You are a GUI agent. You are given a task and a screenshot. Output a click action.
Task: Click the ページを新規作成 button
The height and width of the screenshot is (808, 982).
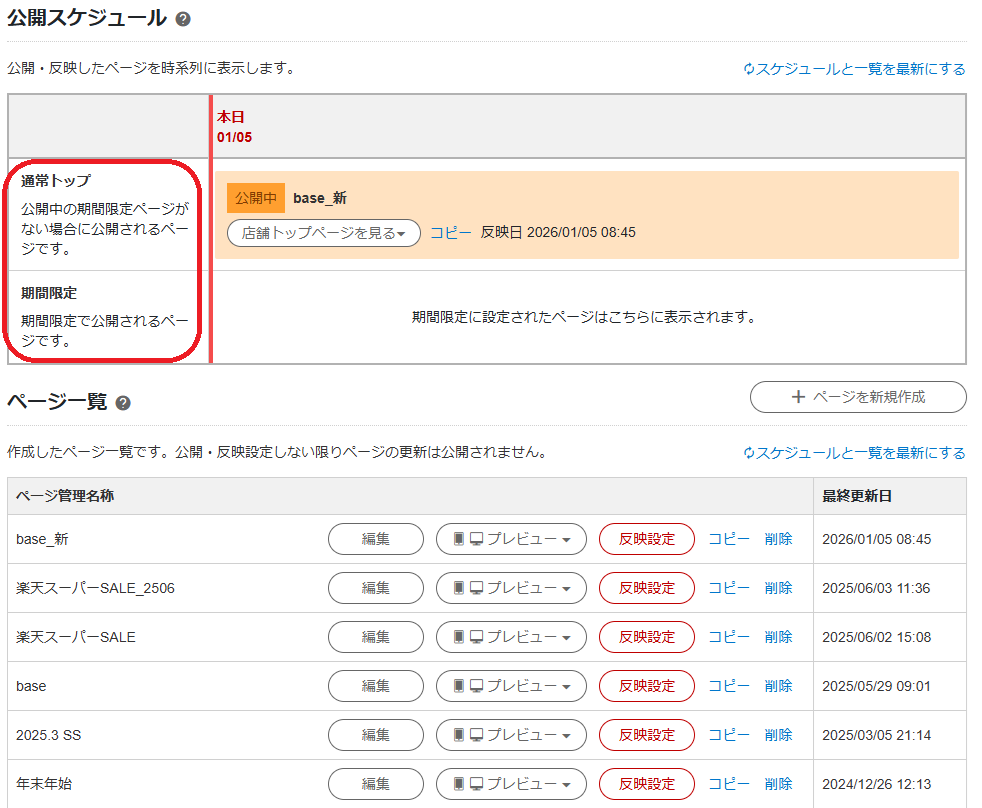click(x=857, y=397)
